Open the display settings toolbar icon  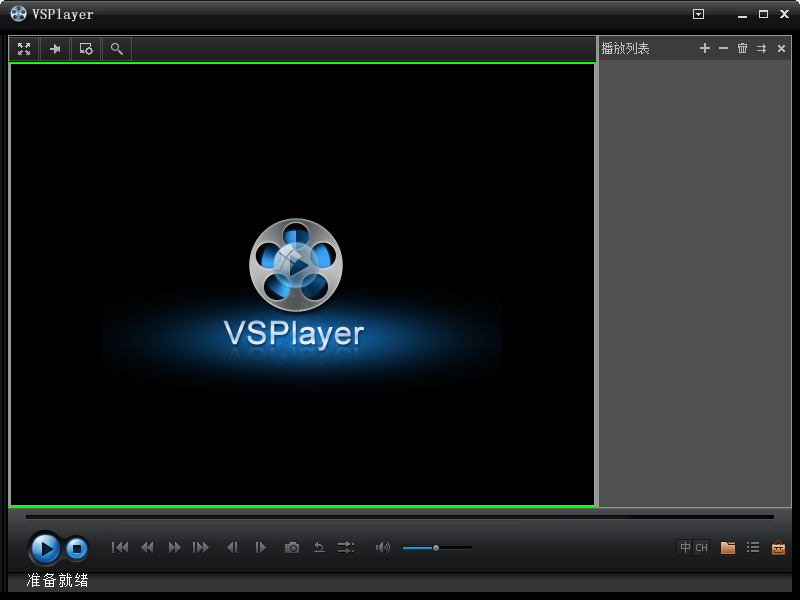[x=85, y=48]
